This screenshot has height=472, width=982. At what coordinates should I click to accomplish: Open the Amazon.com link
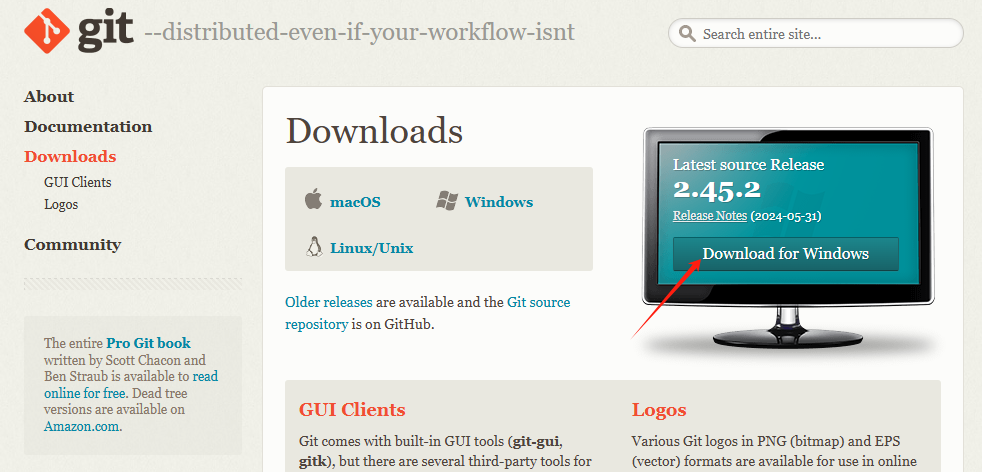[x=81, y=427]
